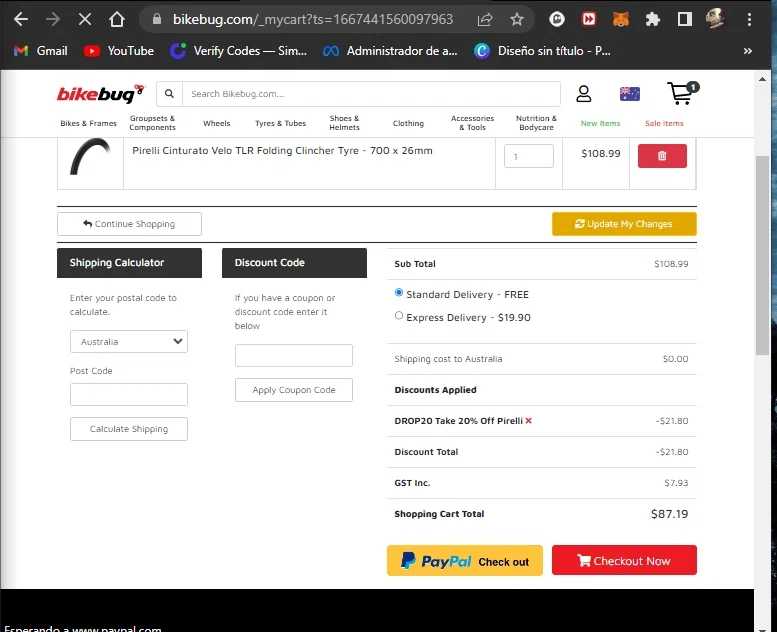
Task: Open the user account icon
Action: (584, 94)
